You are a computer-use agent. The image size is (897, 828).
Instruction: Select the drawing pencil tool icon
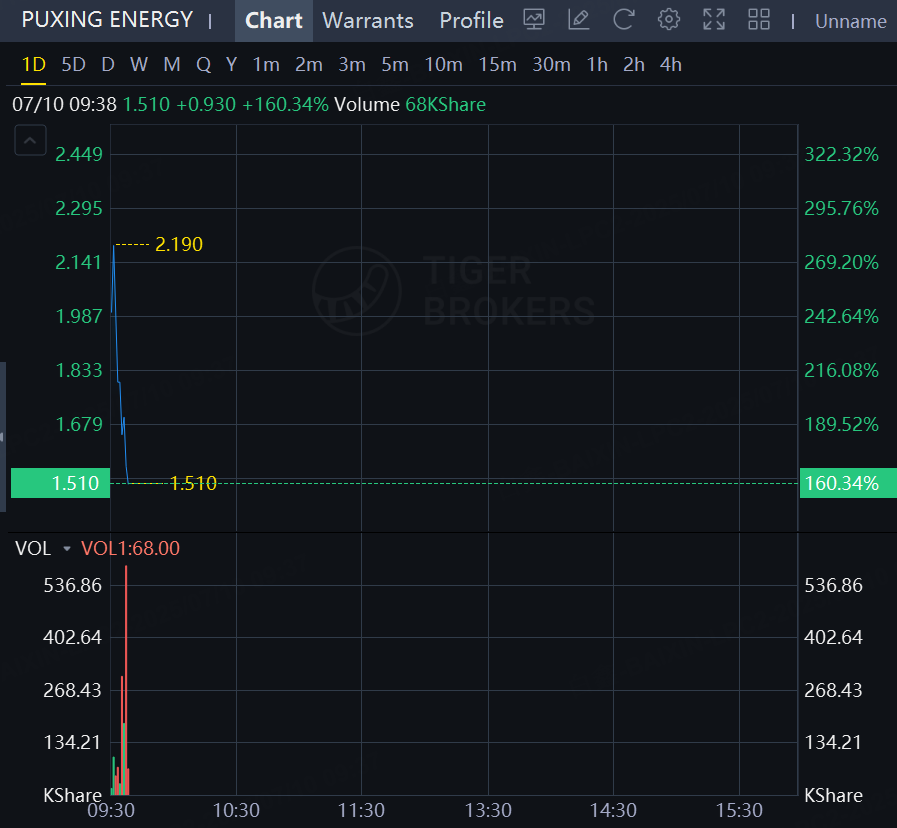579,20
